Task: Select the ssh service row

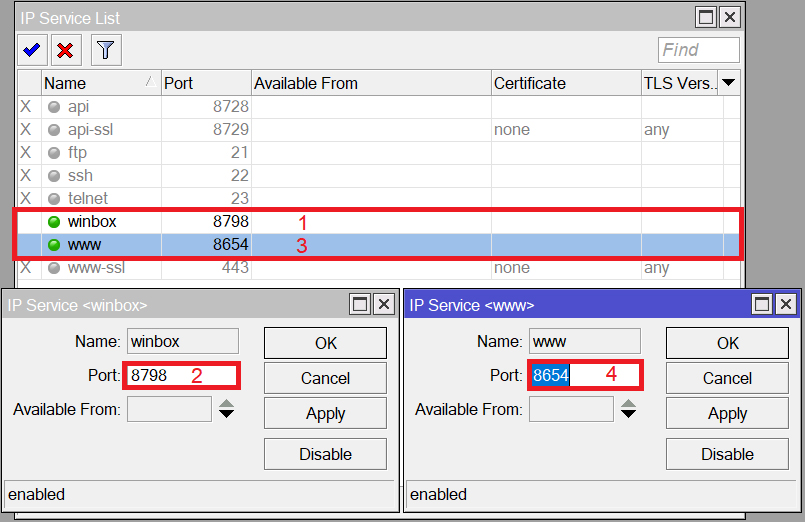Action: point(378,176)
